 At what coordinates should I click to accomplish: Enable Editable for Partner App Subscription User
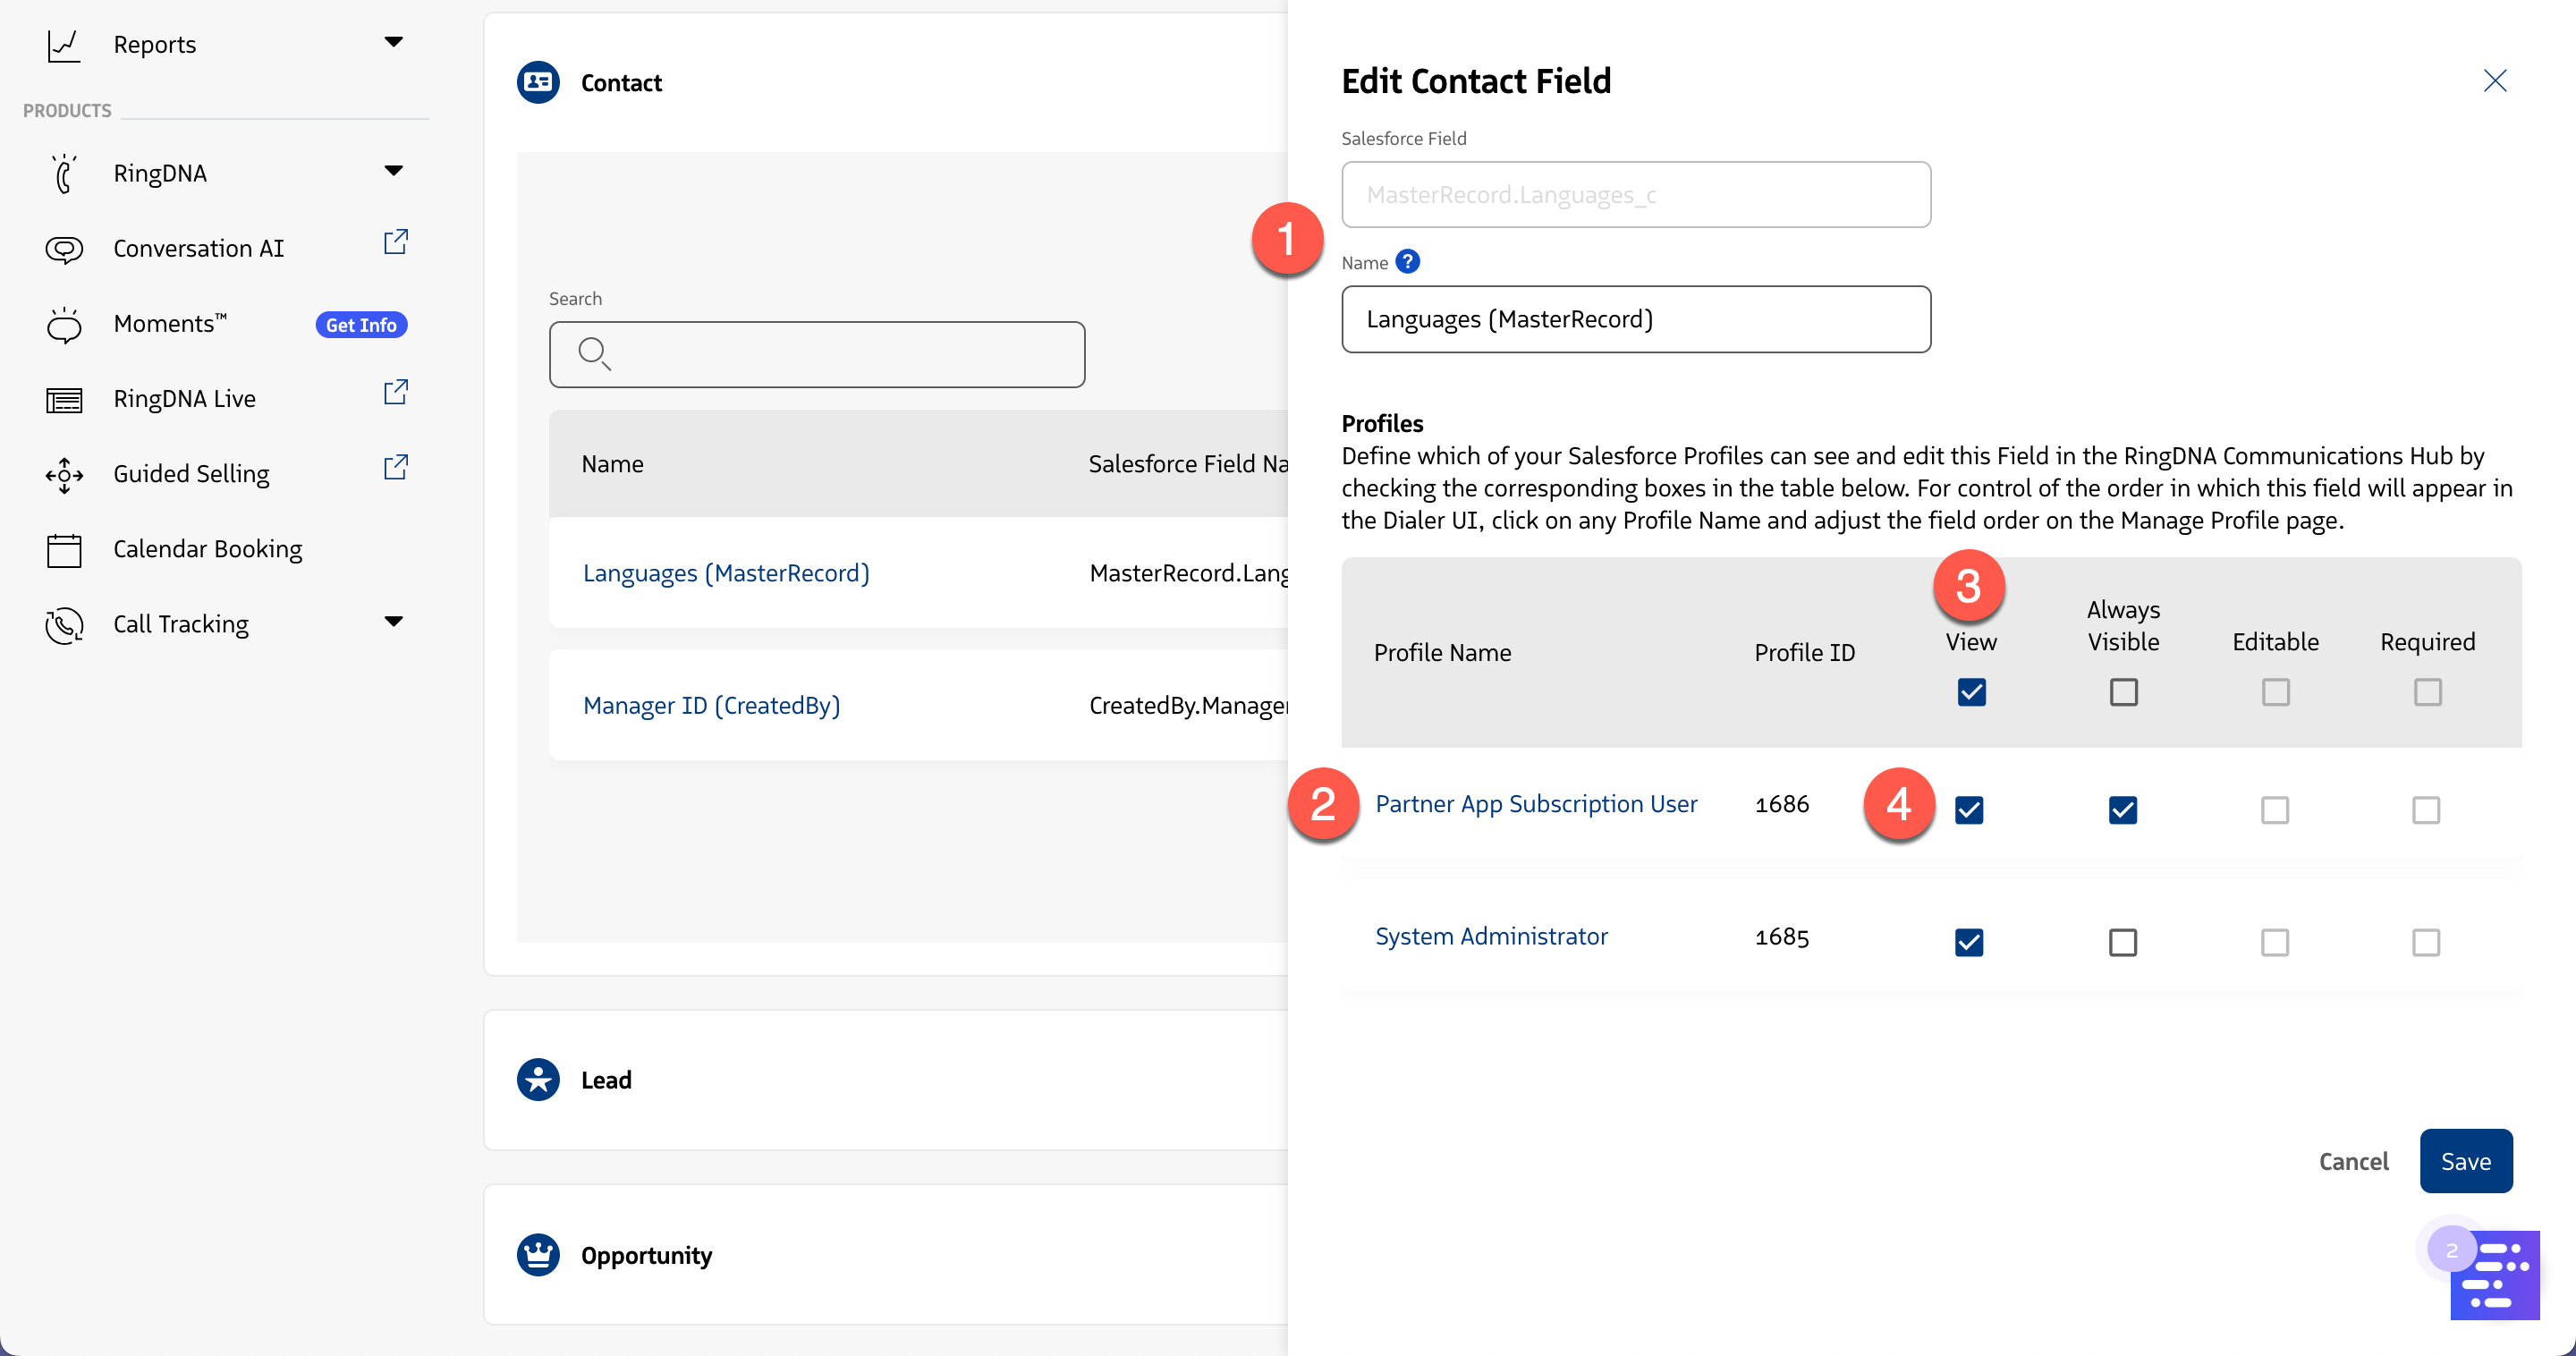click(2276, 810)
